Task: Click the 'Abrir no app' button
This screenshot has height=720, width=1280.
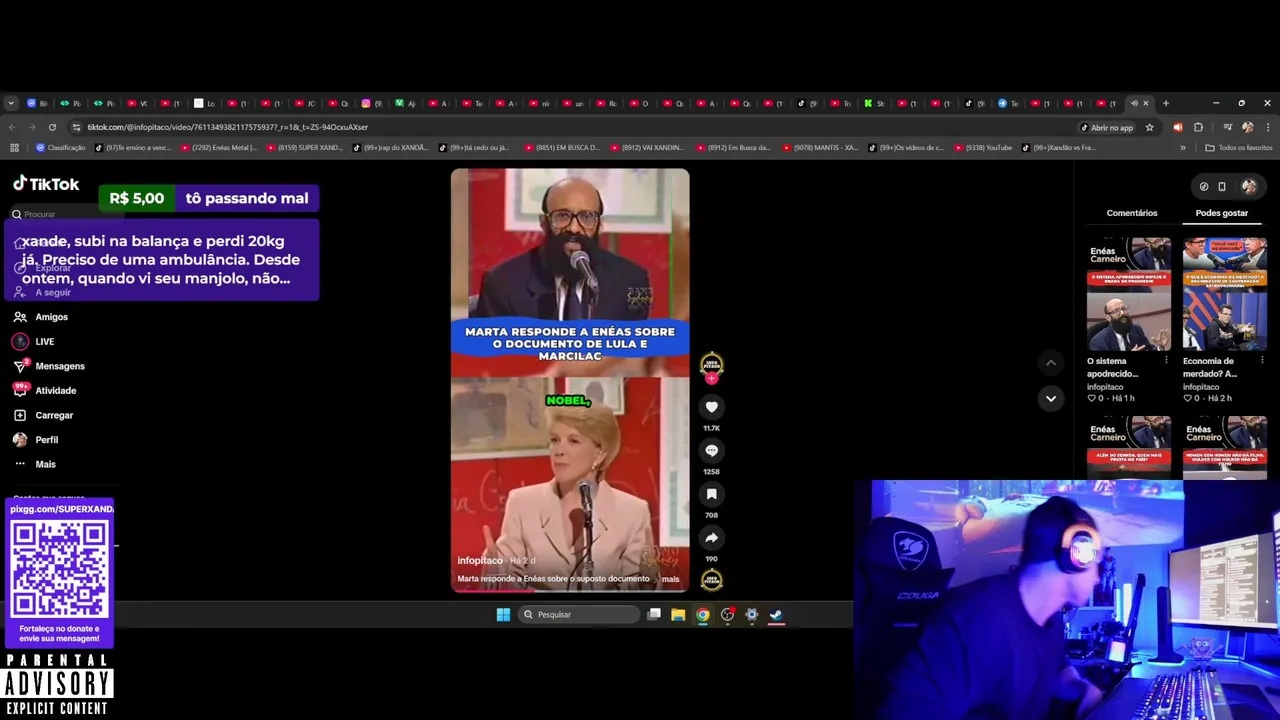Action: (1107, 127)
